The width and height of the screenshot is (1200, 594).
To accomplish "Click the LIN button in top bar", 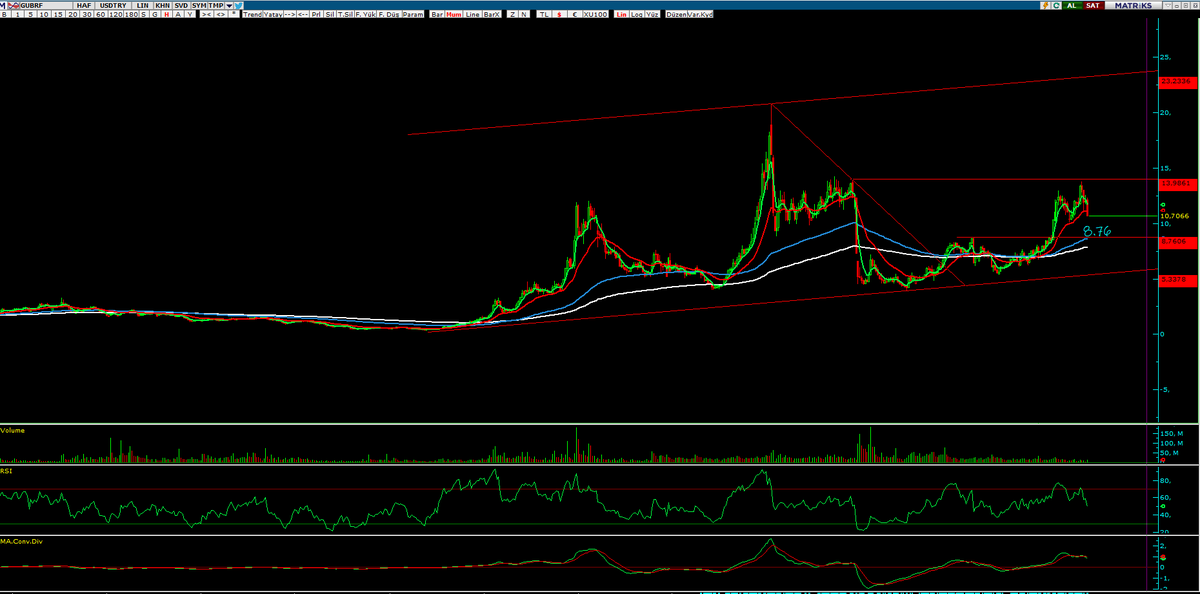I will (142, 6).
